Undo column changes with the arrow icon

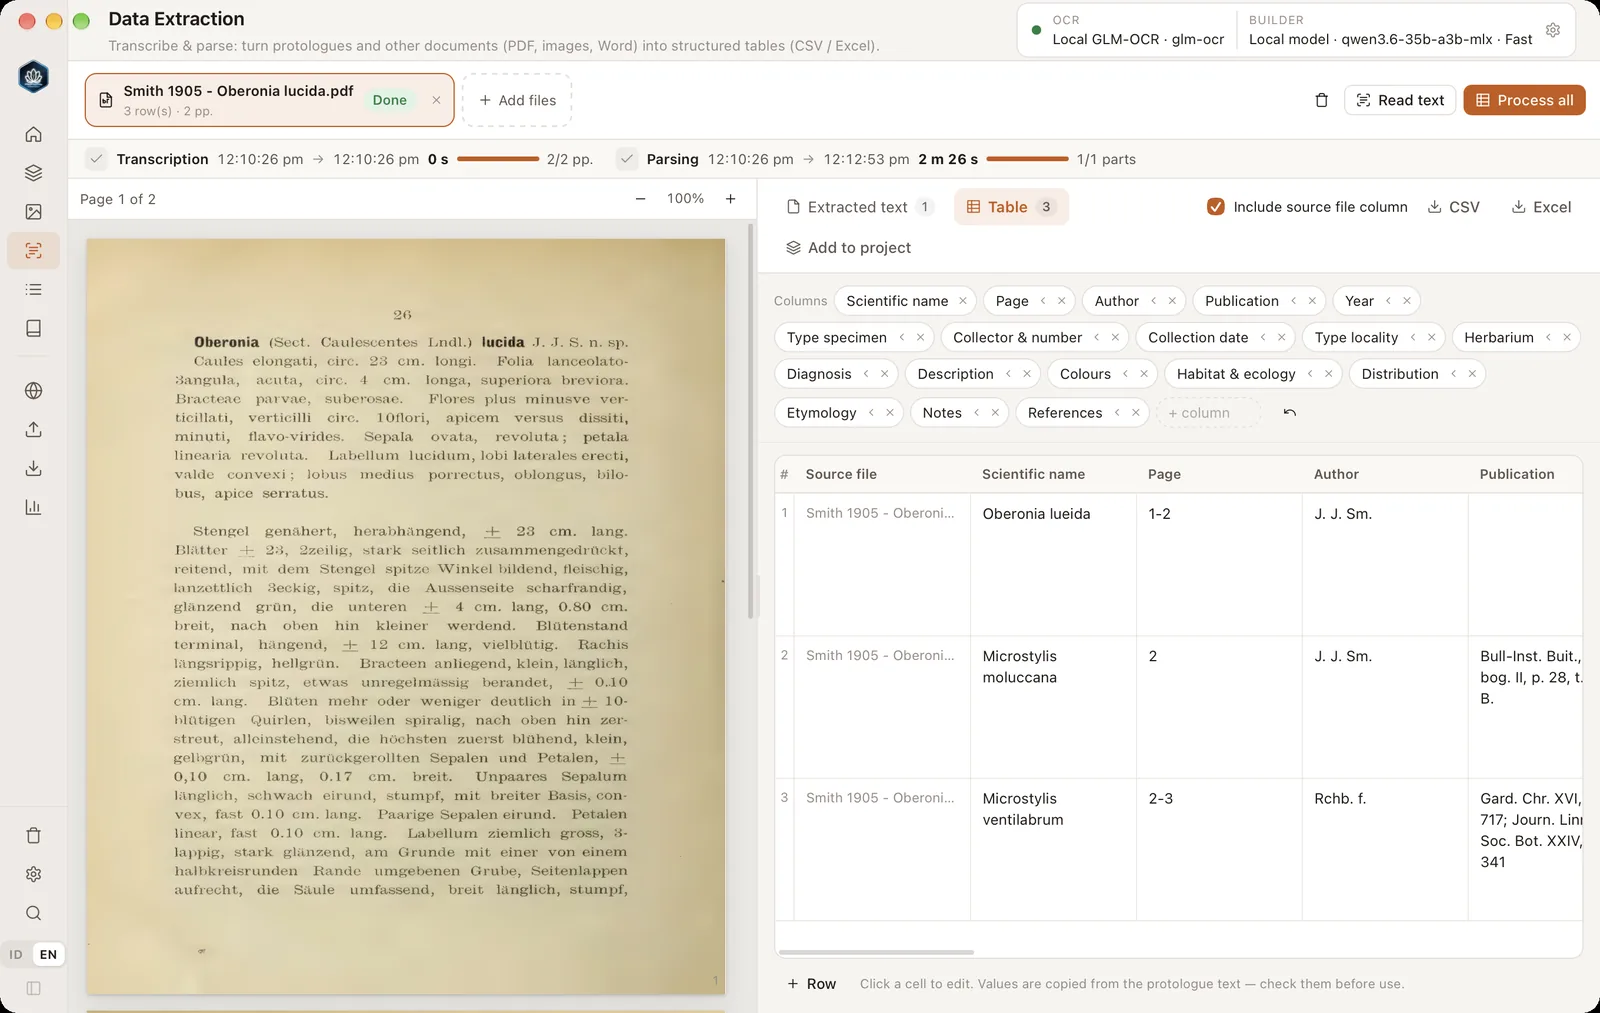[x=1290, y=413]
